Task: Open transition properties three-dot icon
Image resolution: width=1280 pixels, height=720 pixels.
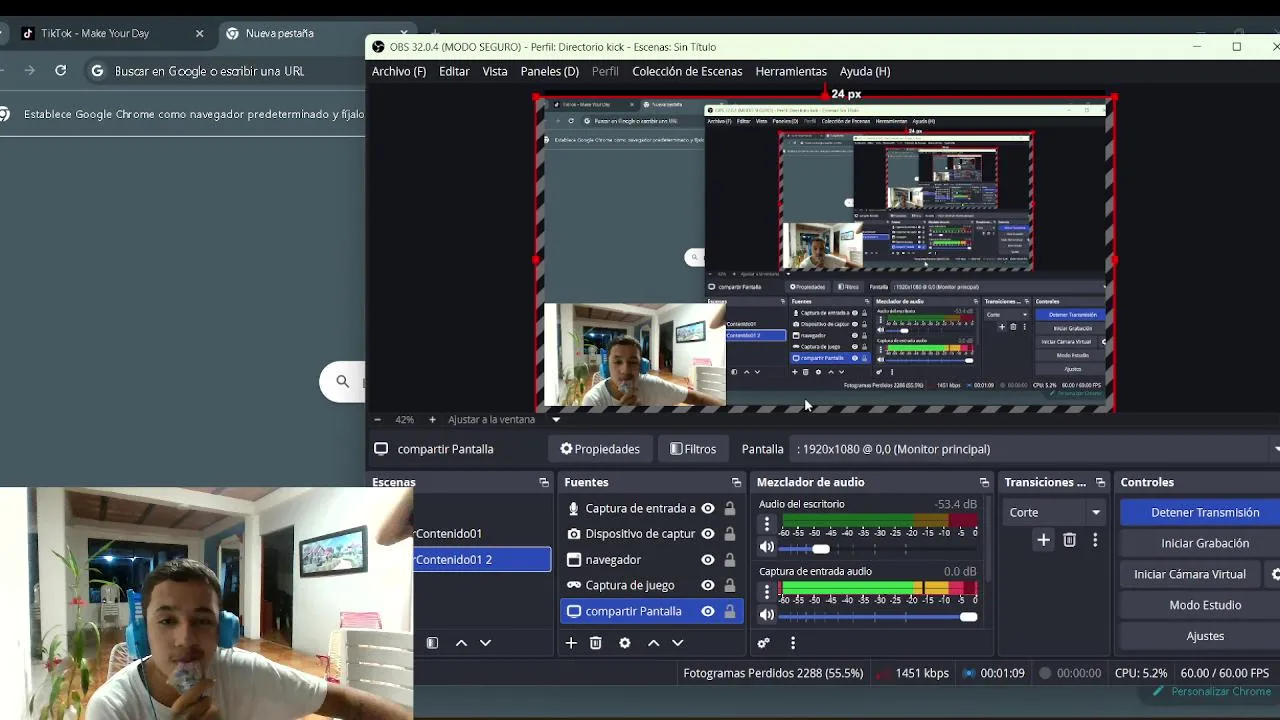Action: [1095, 540]
